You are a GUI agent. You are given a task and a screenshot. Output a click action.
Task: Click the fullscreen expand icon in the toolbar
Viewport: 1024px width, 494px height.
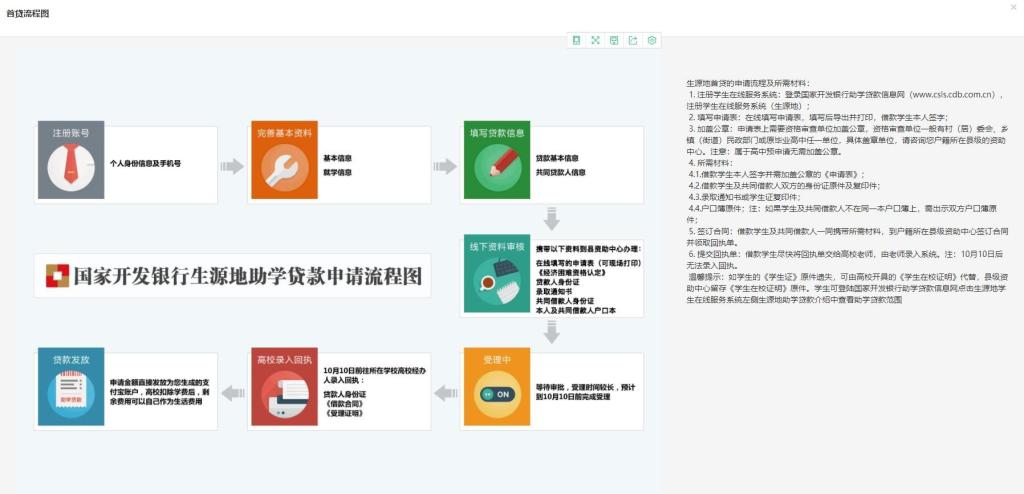596,40
